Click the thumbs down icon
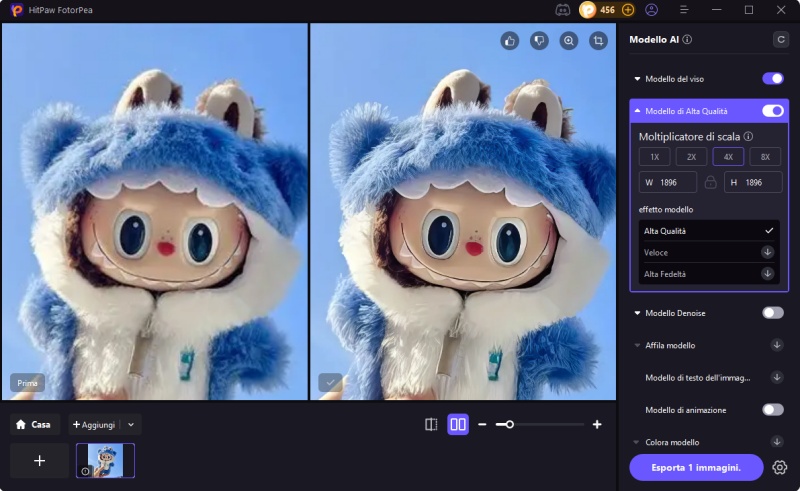Viewport: 800px width, 491px height. [x=539, y=41]
